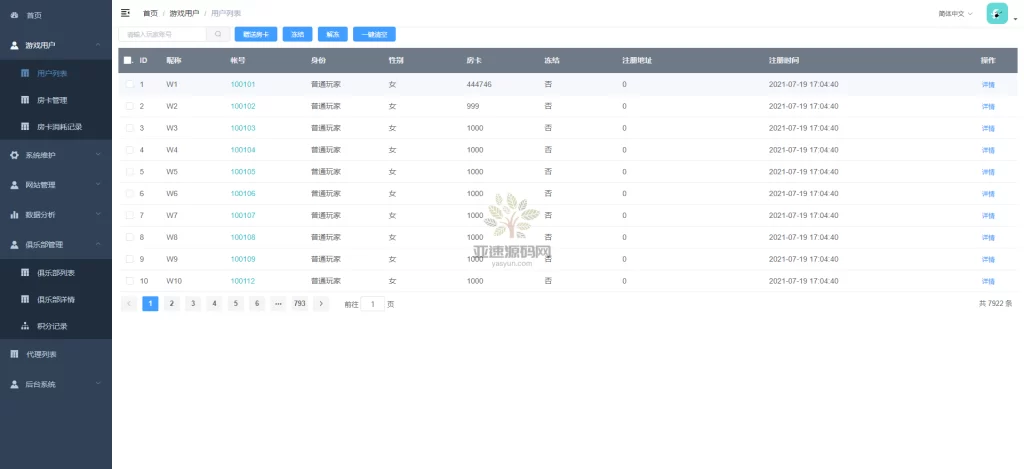Open account link 100102

point(243,106)
